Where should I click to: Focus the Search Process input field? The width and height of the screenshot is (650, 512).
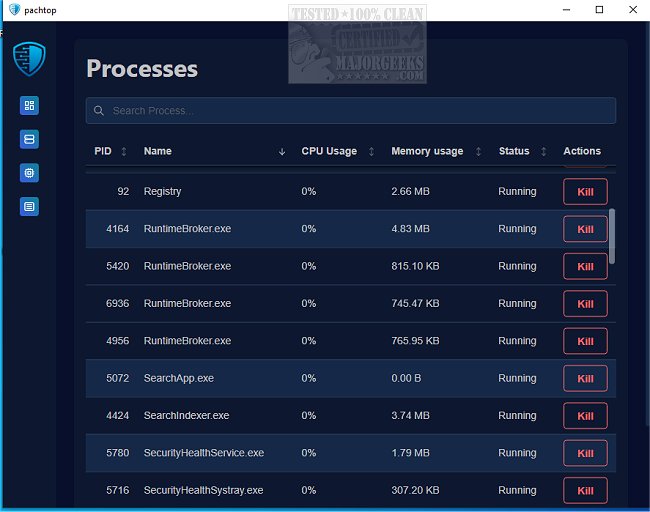351,111
